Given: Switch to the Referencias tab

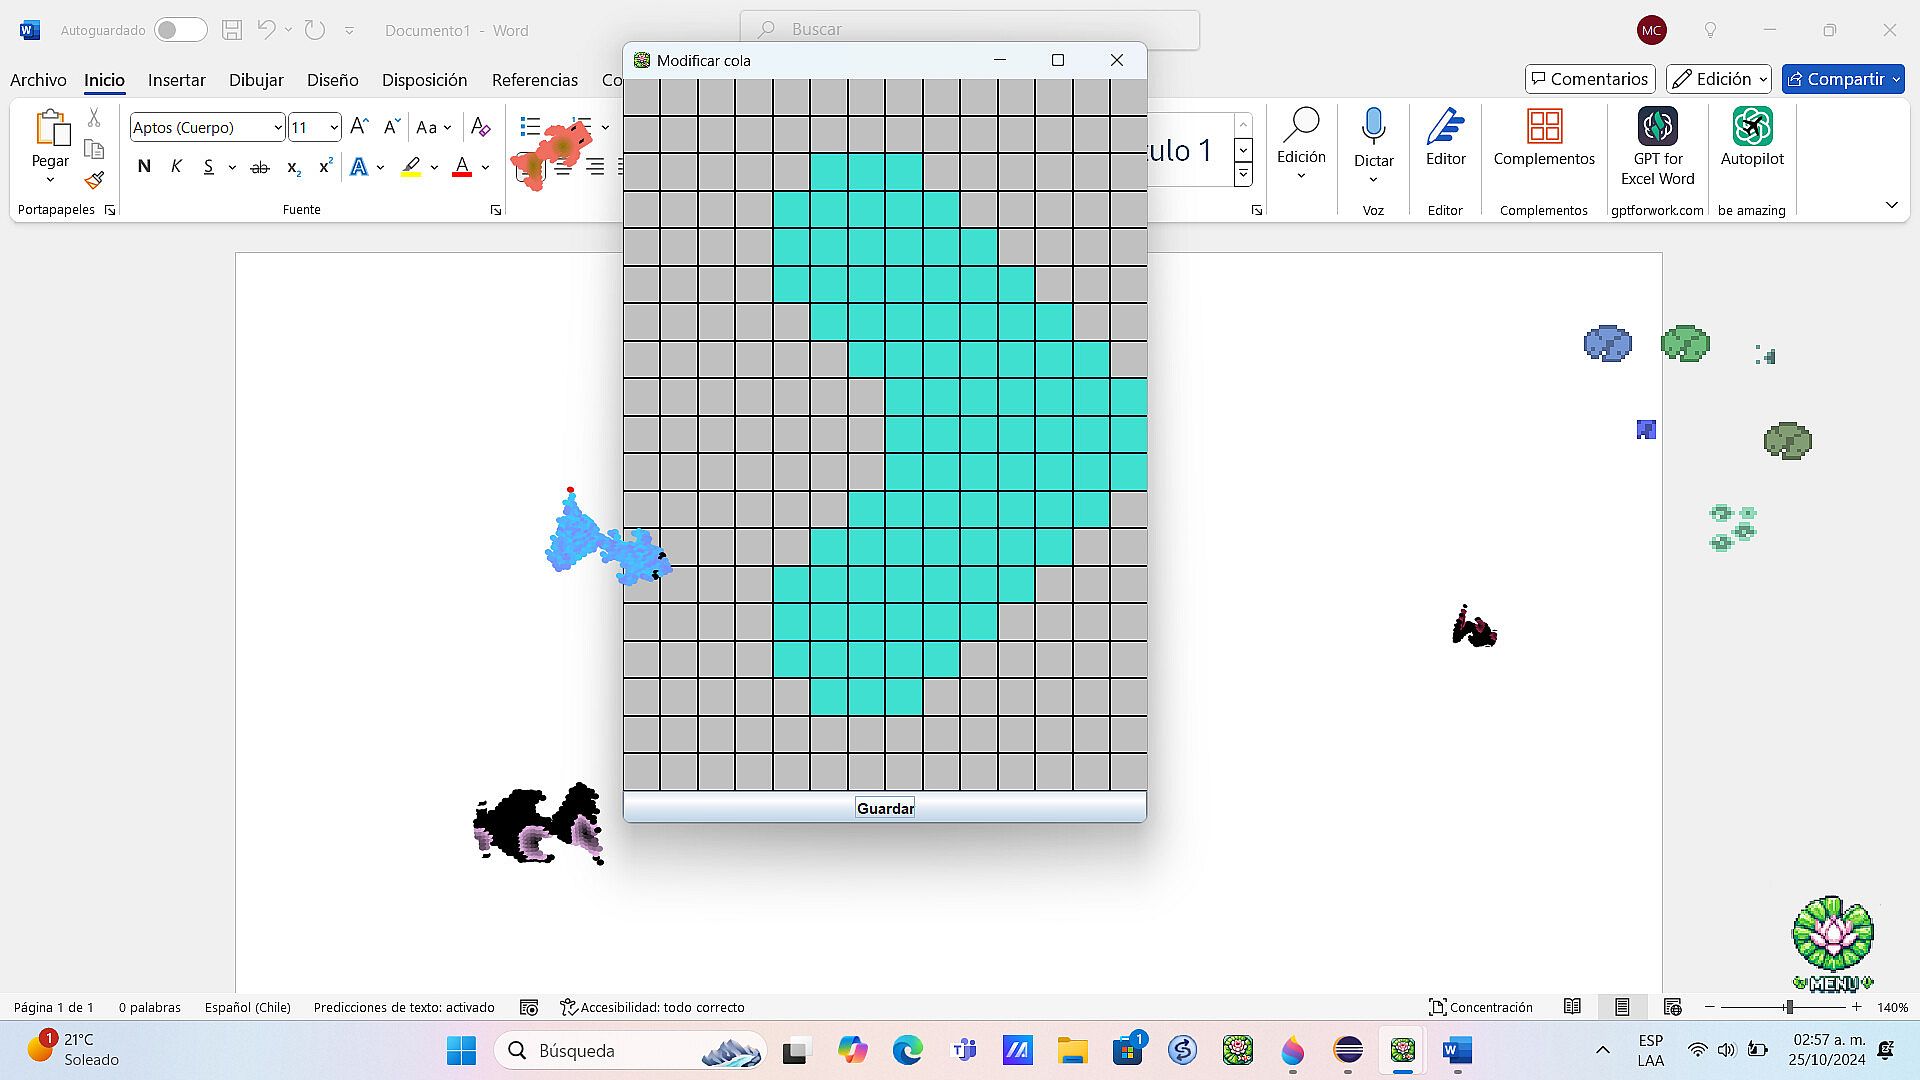Looking at the screenshot, I should [534, 80].
